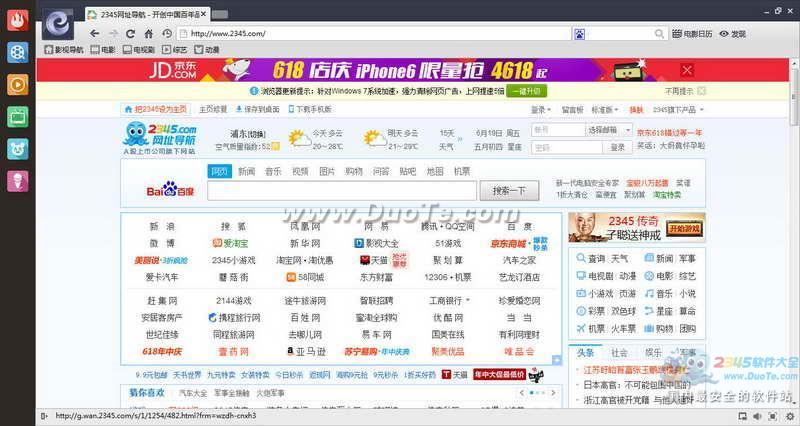Open the blue film reel sidebar icon
Screen dimensions: 800x426
point(18,53)
